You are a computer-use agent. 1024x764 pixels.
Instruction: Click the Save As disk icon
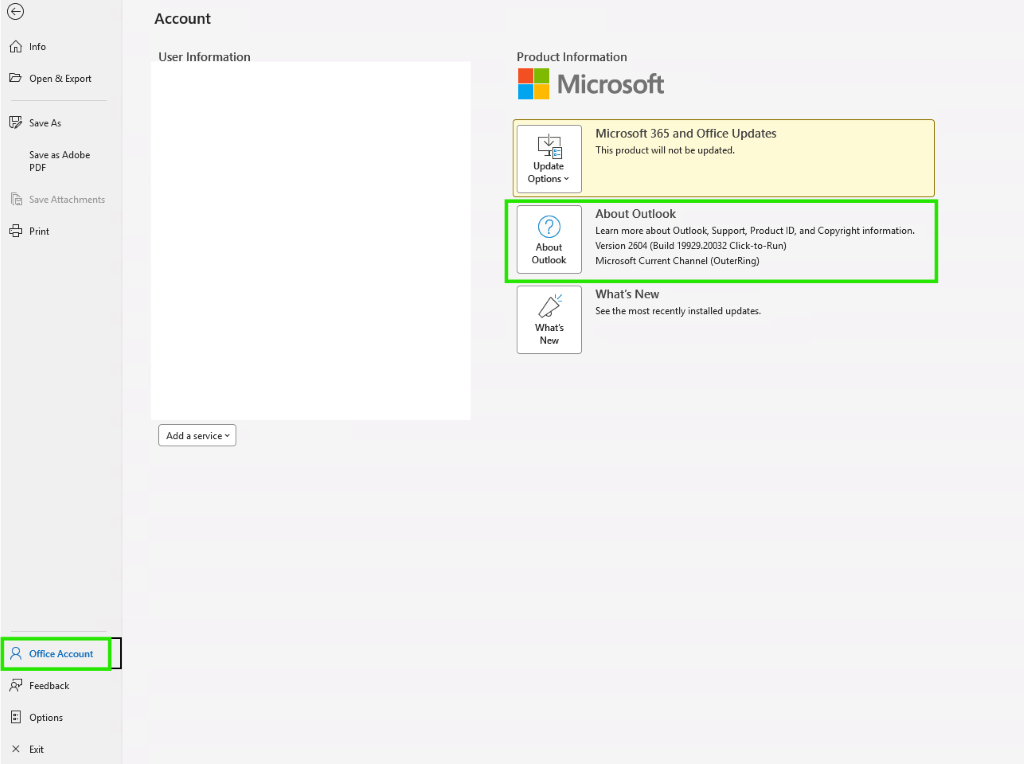(16, 122)
